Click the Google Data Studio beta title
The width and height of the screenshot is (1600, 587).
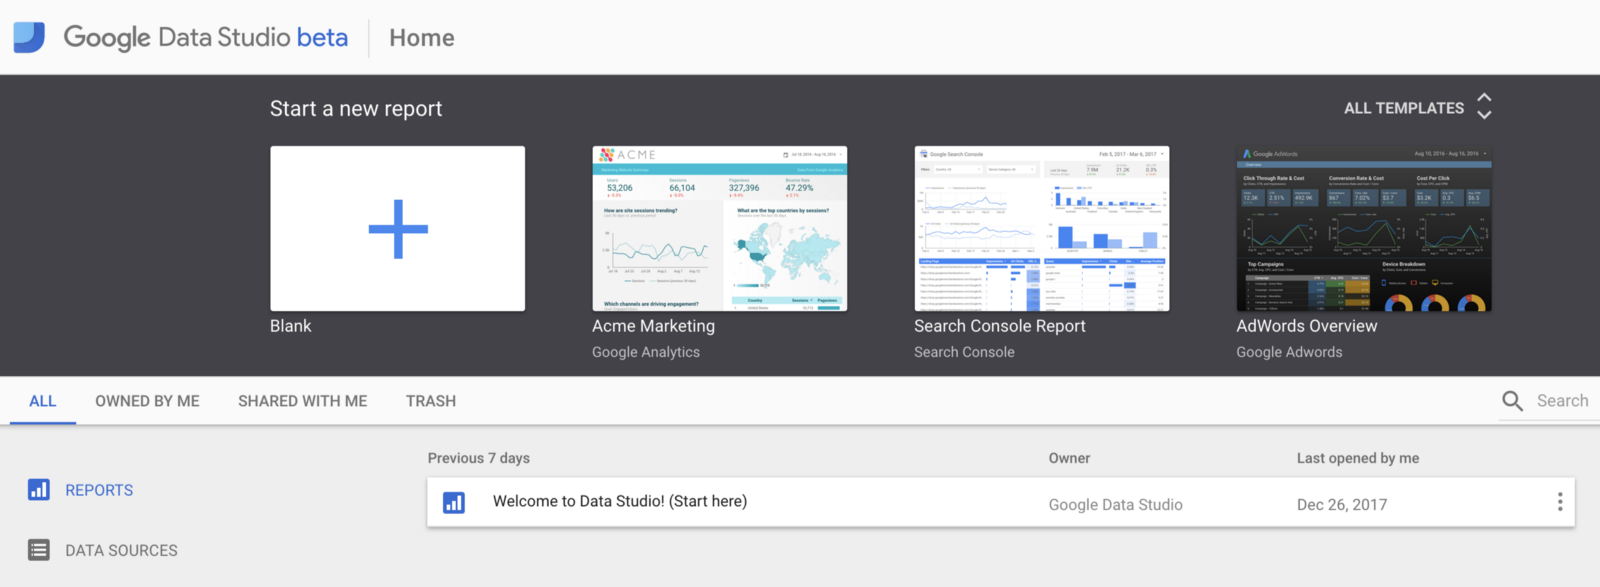(206, 38)
